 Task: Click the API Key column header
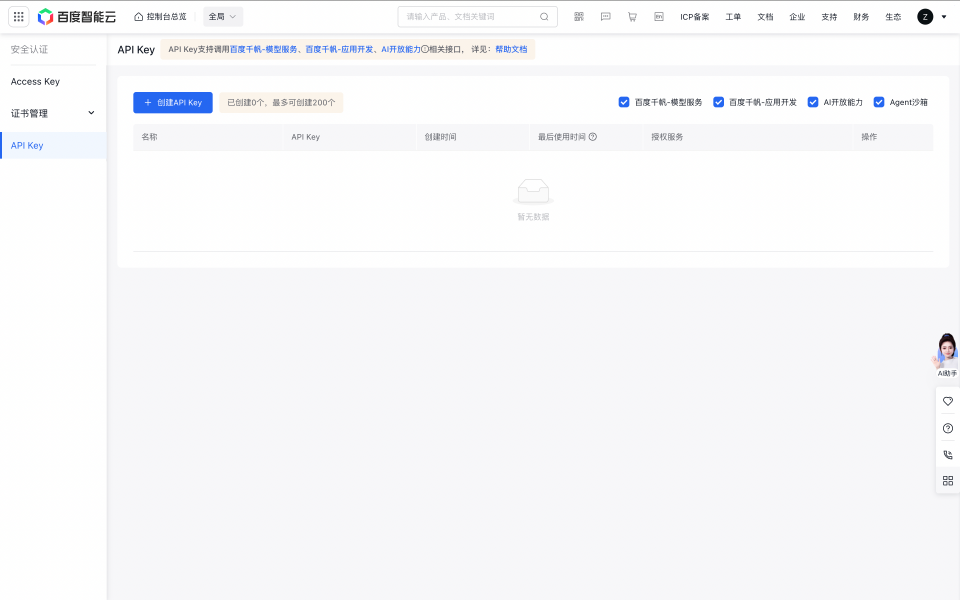pyautogui.click(x=306, y=137)
